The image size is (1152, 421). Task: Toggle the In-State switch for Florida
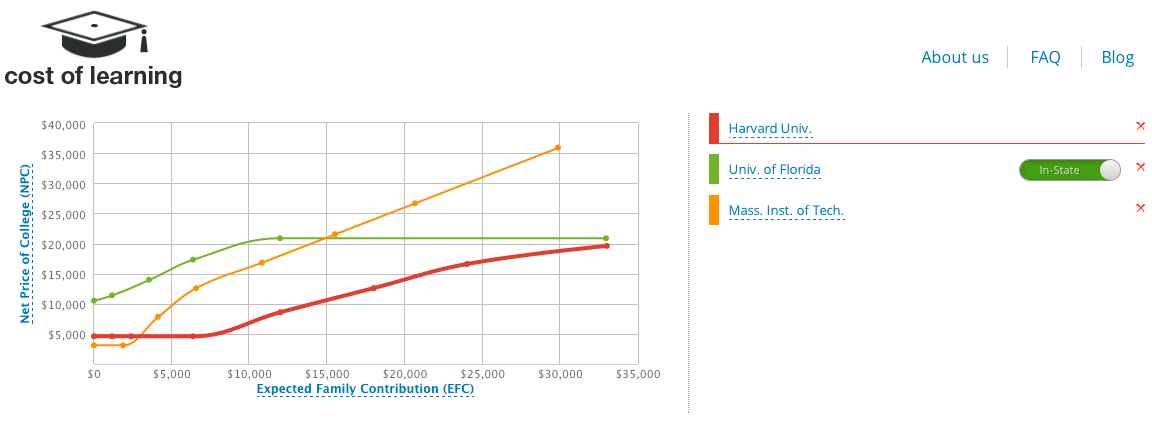tap(1069, 170)
